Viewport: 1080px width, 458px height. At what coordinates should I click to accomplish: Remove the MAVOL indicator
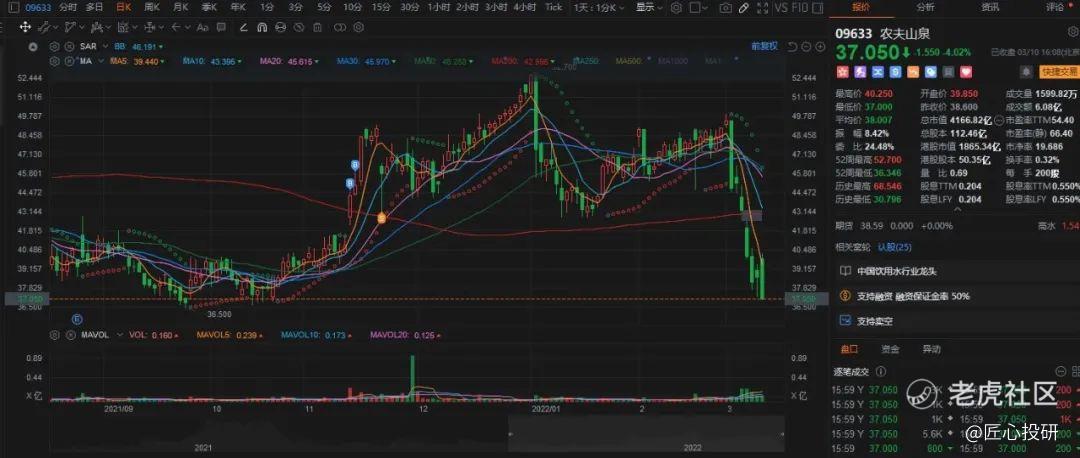(x=70, y=335)
